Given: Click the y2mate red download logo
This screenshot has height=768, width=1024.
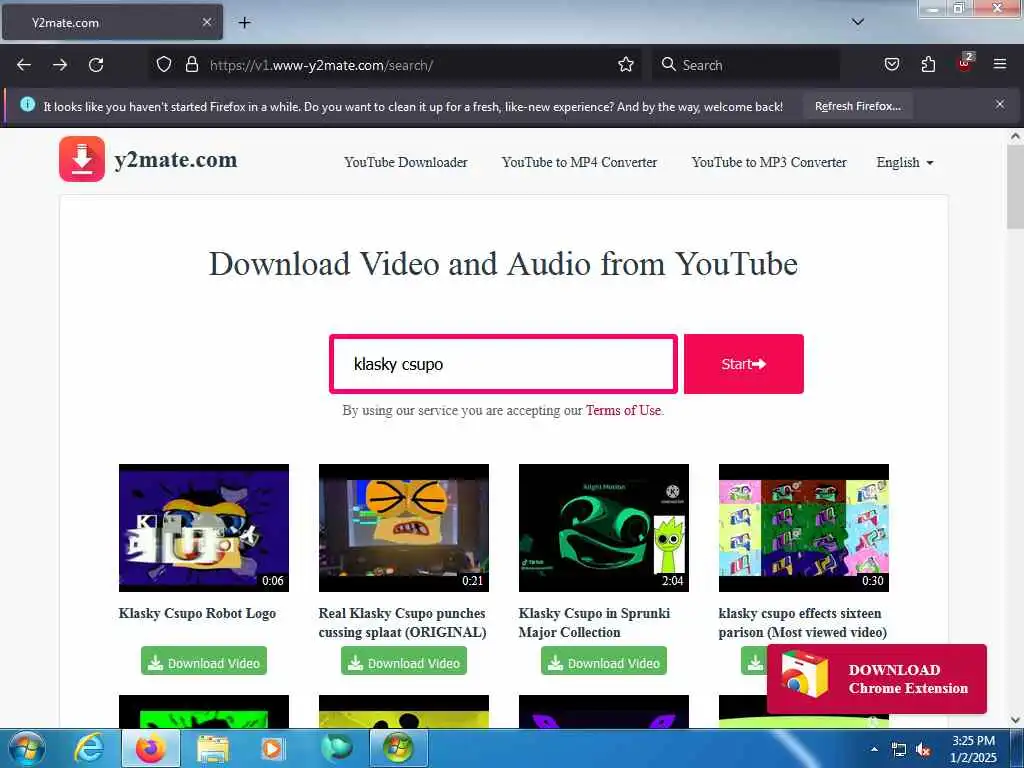Looking at the screenshot, I should tap(82, 159).
